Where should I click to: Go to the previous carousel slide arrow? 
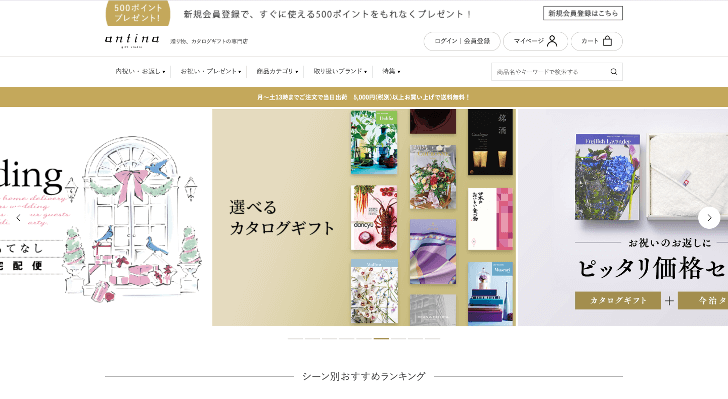(x=19, y=217)
